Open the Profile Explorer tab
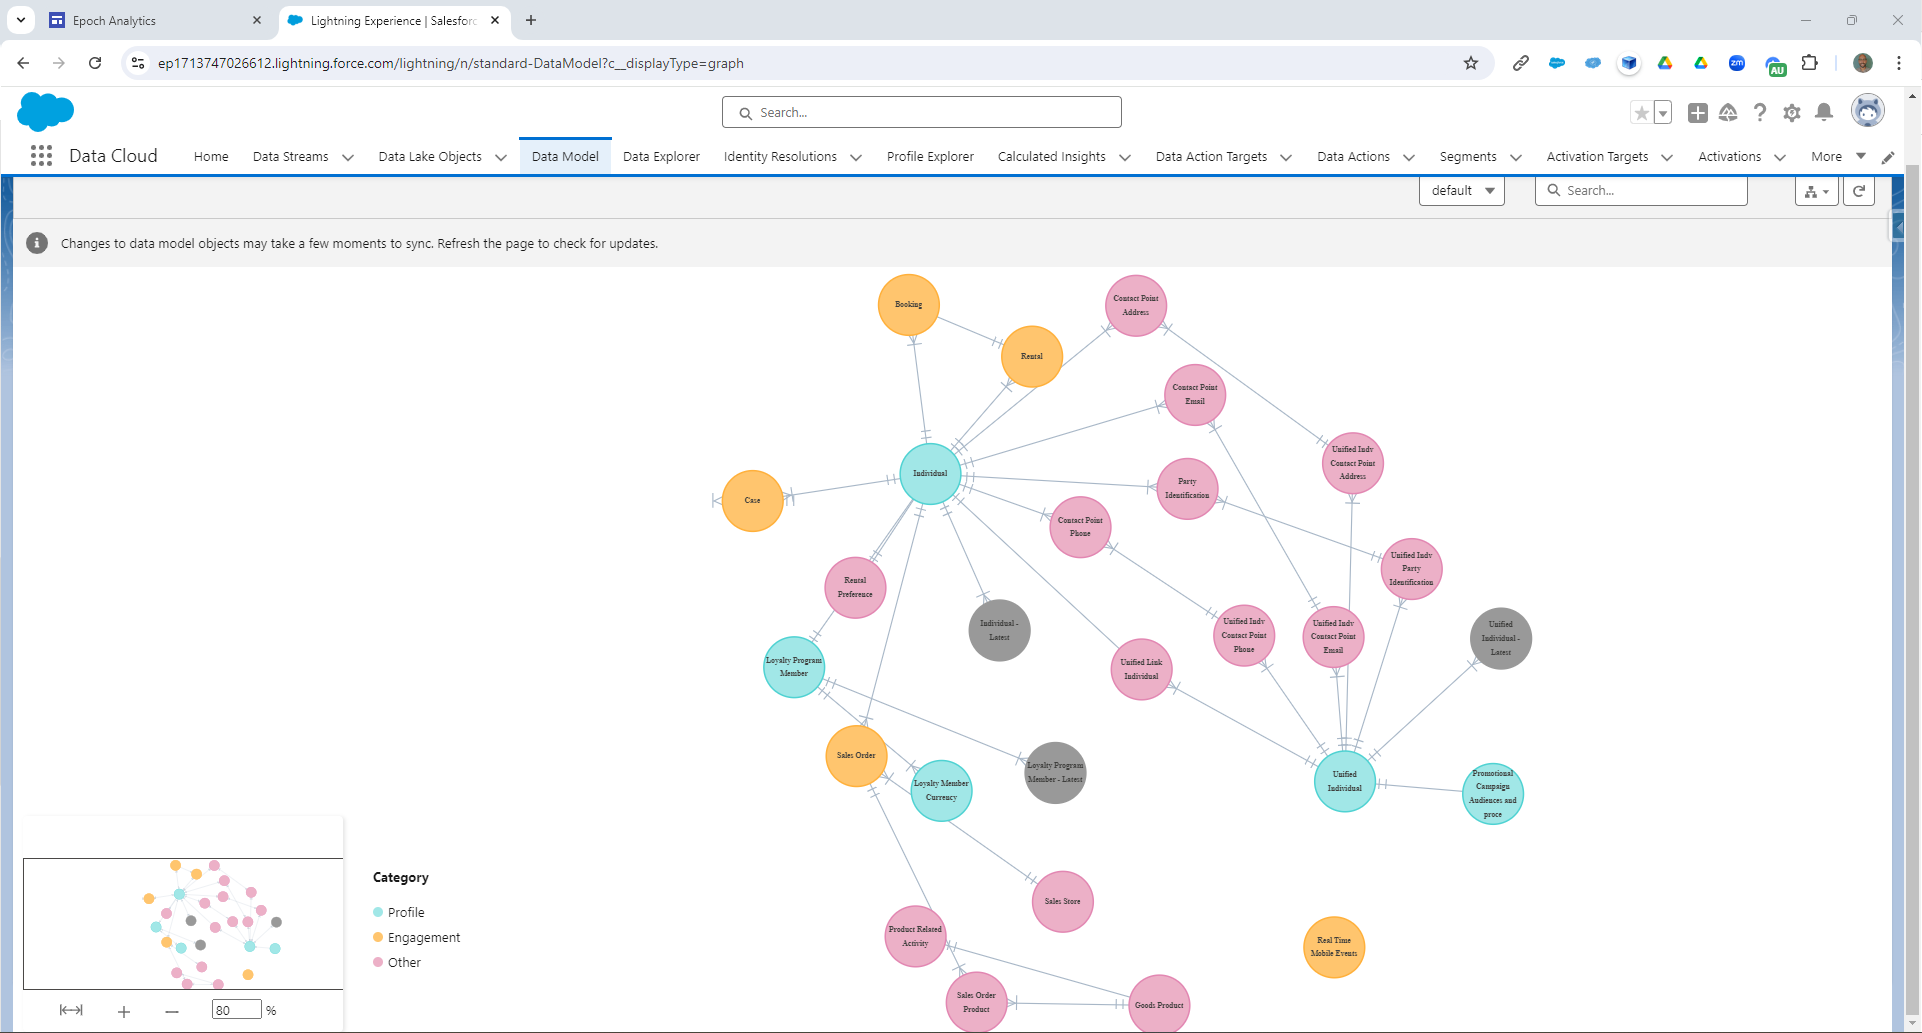Screen dimensions: 1922x1033 pyautogui.click(x=930, y=157)
